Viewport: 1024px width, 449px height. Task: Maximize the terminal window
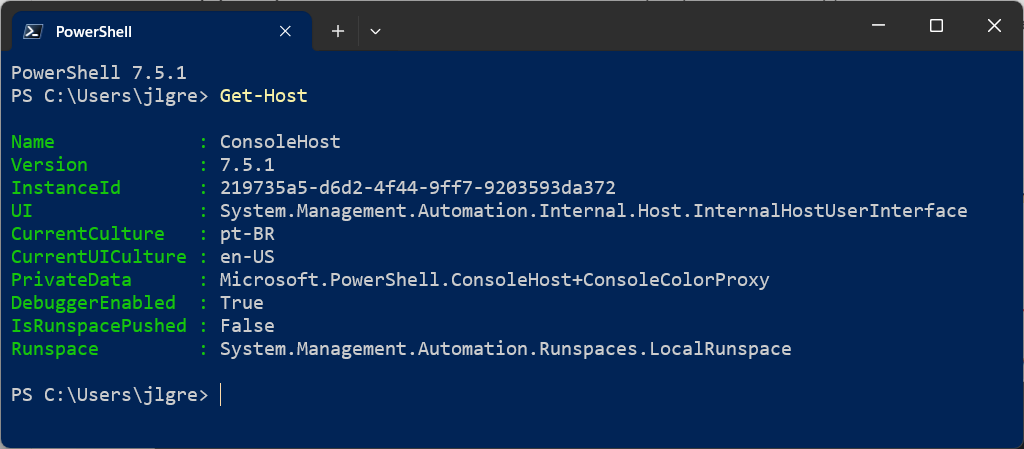tap(936, 26)
